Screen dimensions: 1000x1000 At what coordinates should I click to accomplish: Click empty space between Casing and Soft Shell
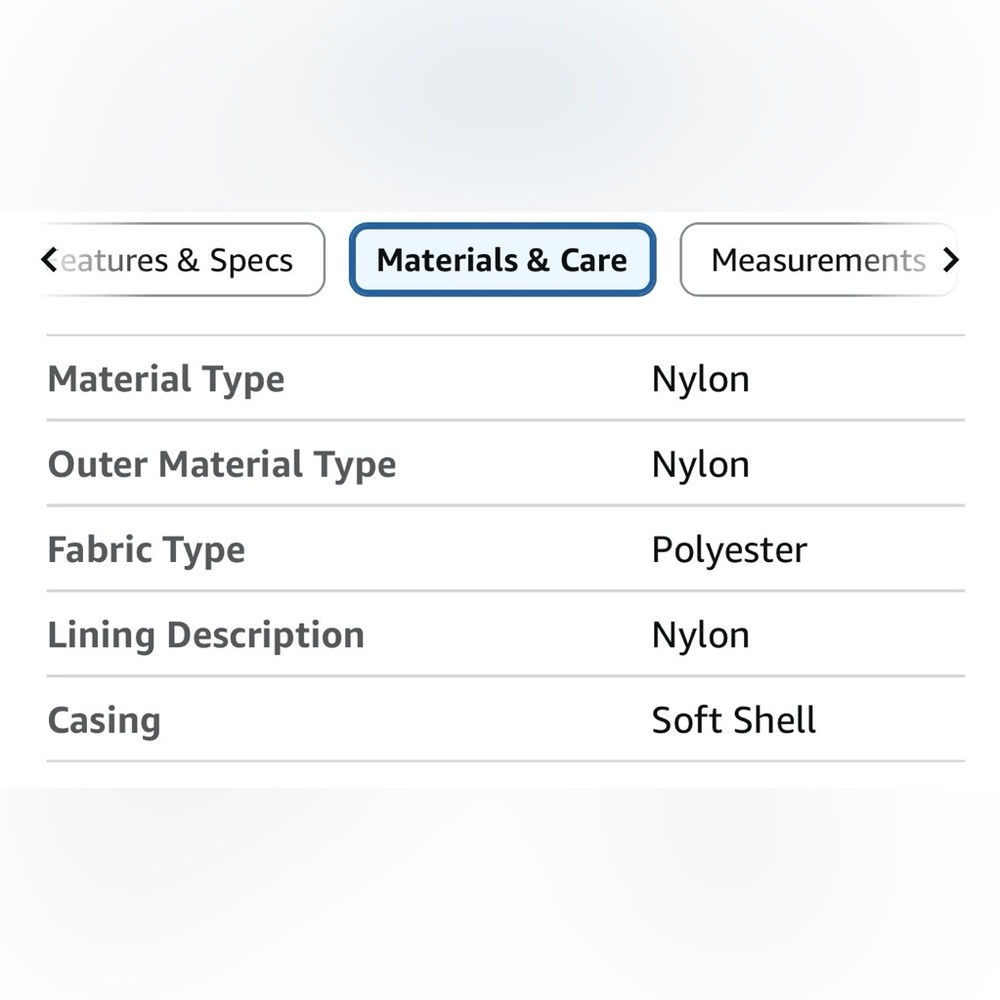pyautogui.click(x=400, y=720)
